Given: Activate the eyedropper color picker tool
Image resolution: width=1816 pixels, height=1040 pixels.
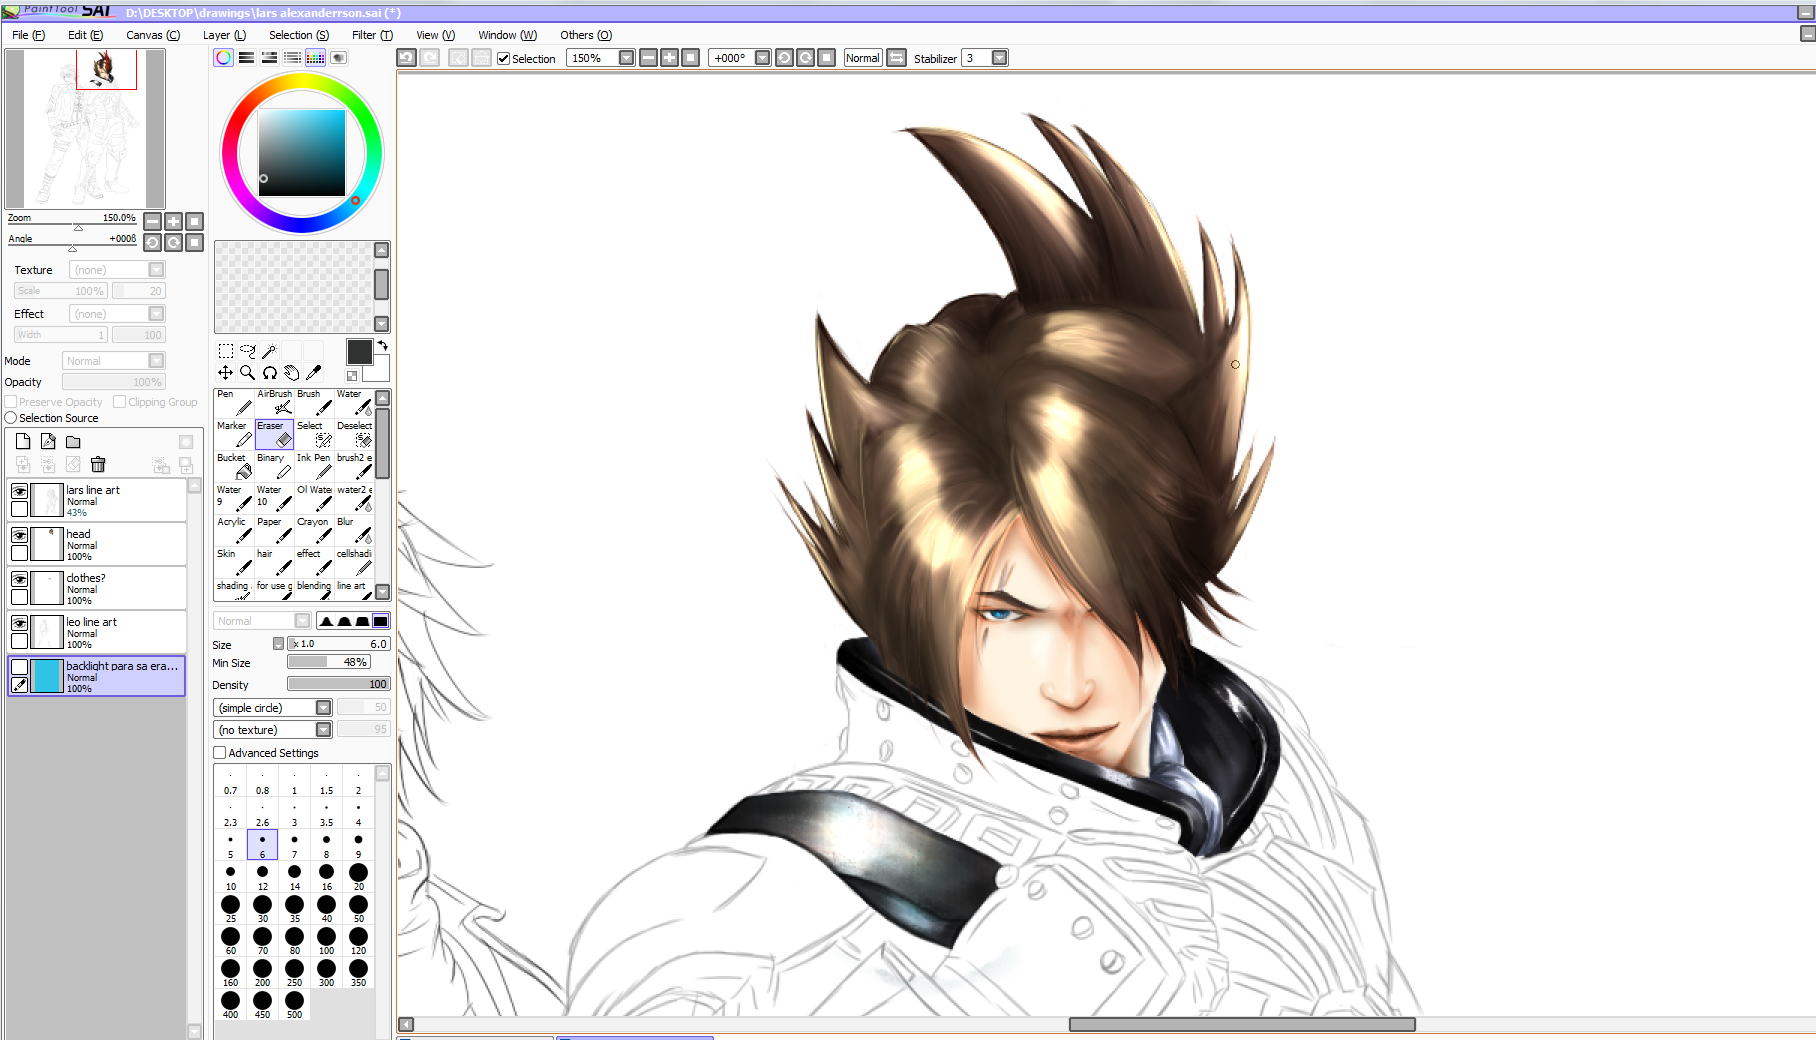Looking at the screenshot, I should tap(313, 372).
